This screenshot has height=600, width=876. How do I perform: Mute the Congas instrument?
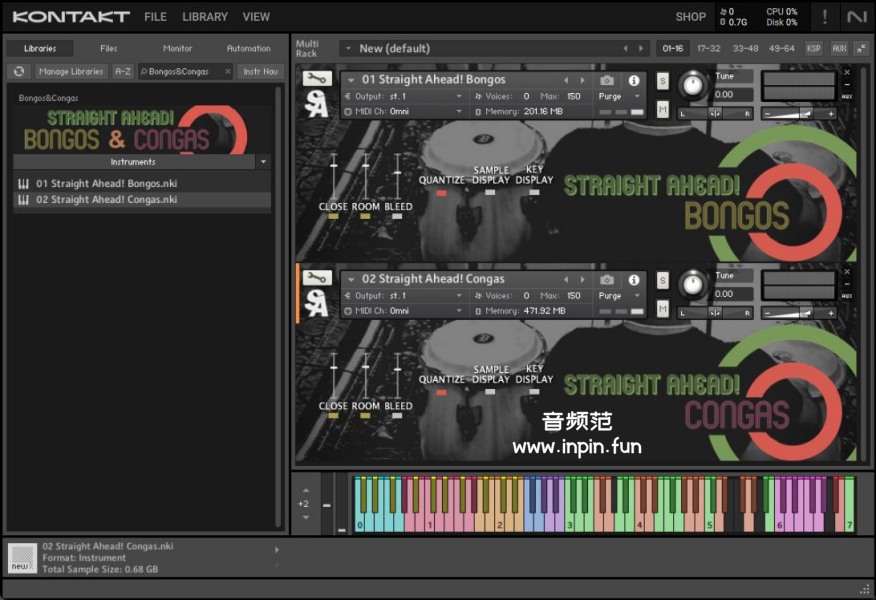(663, 309)
